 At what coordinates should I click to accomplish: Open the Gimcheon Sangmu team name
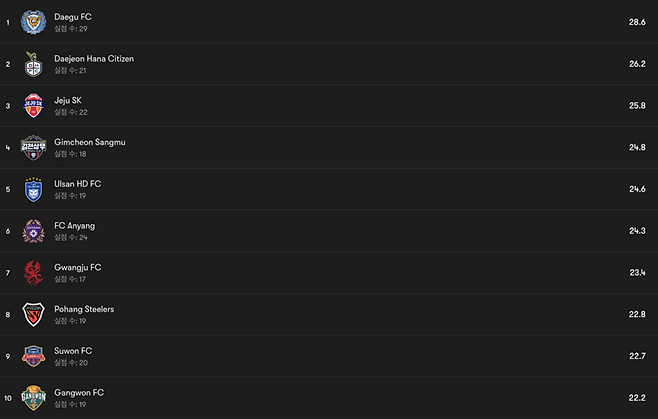90,142
